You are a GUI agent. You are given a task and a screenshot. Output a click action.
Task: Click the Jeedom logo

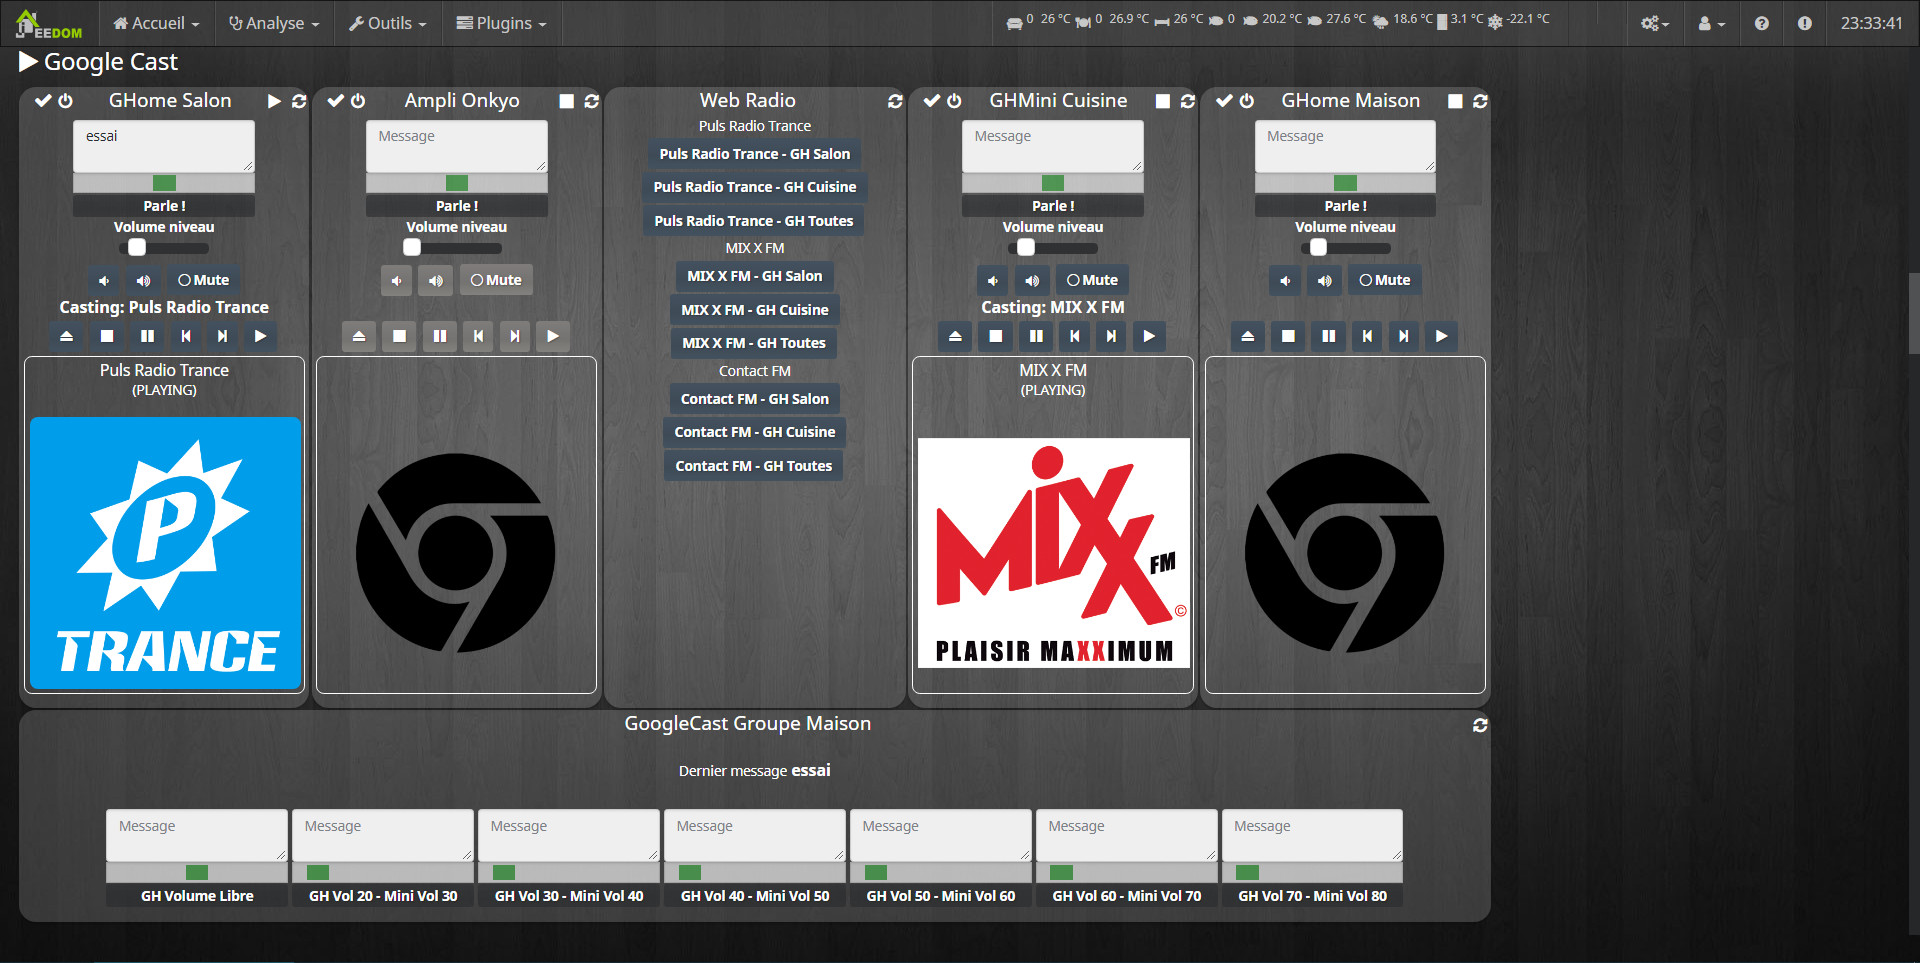[49, 24]
